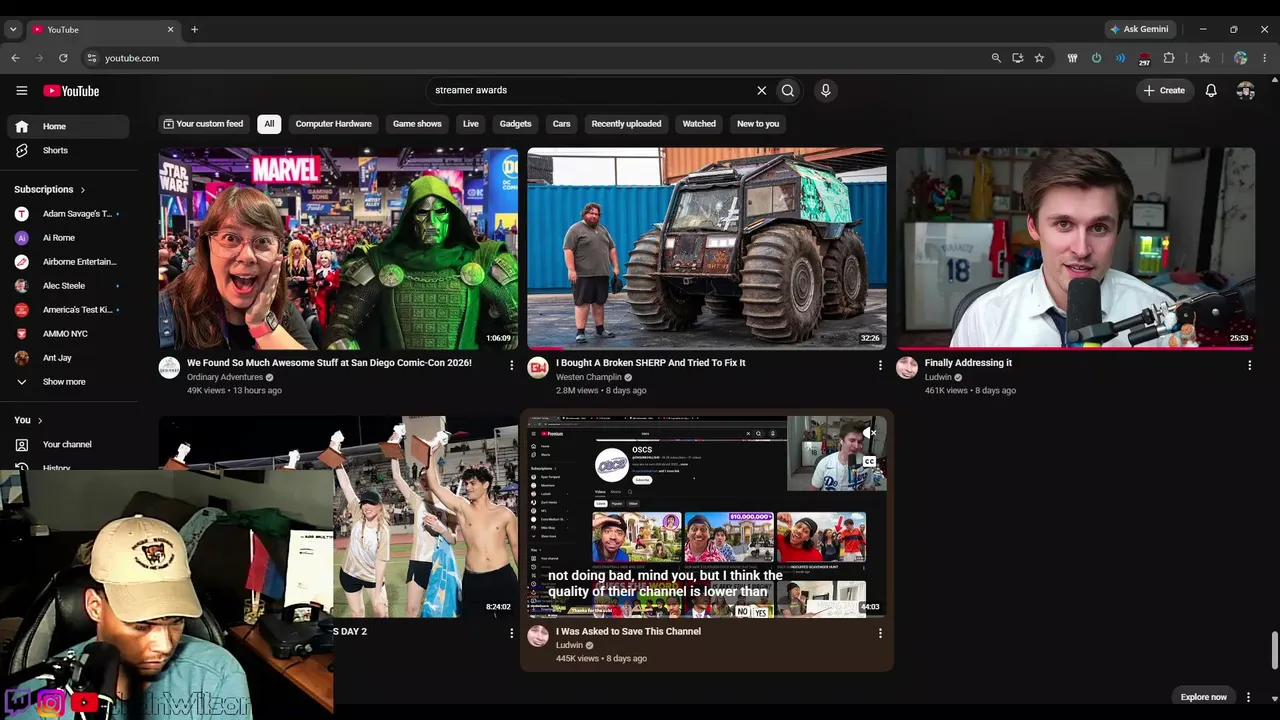Select the Computer Hardware chip
This screenshot has height=720, width=1280.
click(x=334, y=124)
